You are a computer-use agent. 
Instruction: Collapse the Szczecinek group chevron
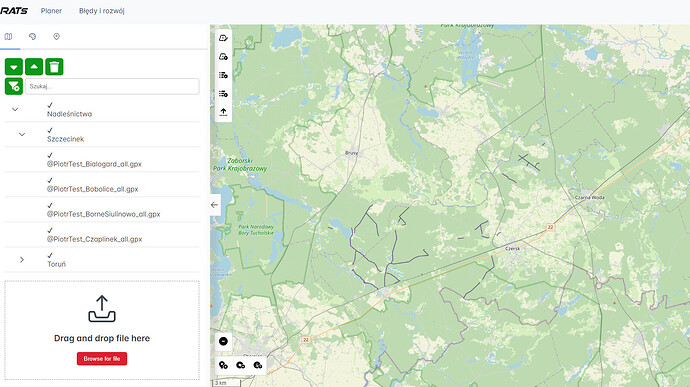click(x=22, y=134)
